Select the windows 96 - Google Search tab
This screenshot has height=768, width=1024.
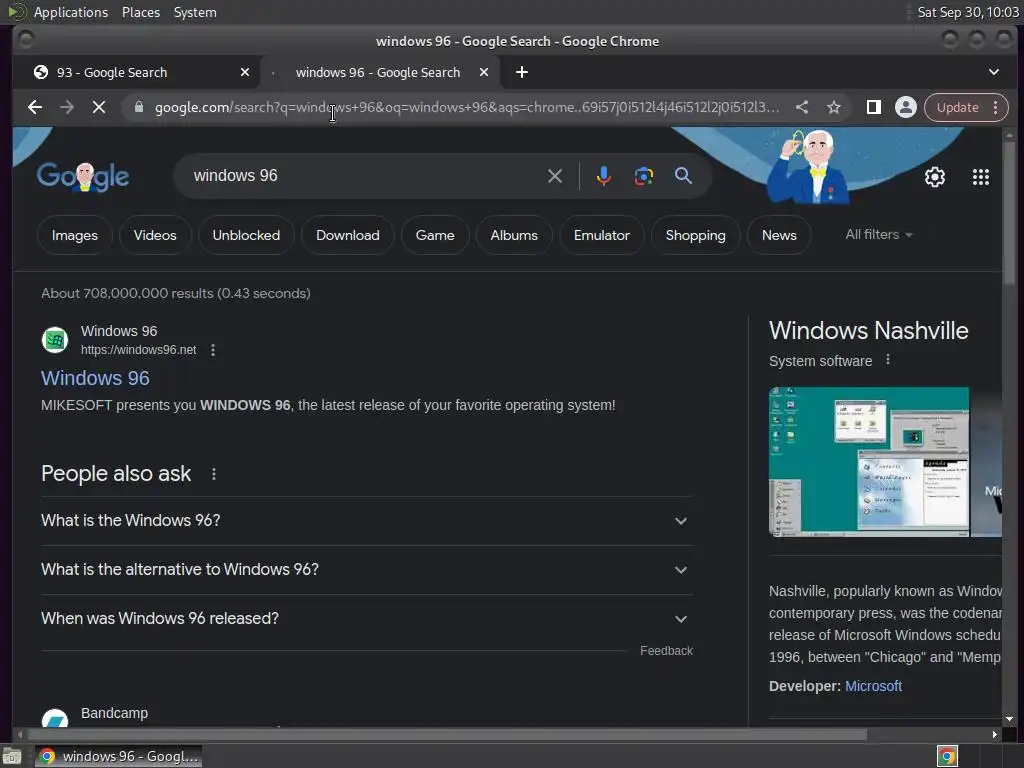pos(379,72)
